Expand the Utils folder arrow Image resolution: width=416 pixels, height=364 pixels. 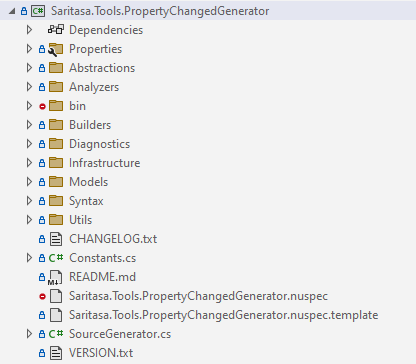point(29,220)
